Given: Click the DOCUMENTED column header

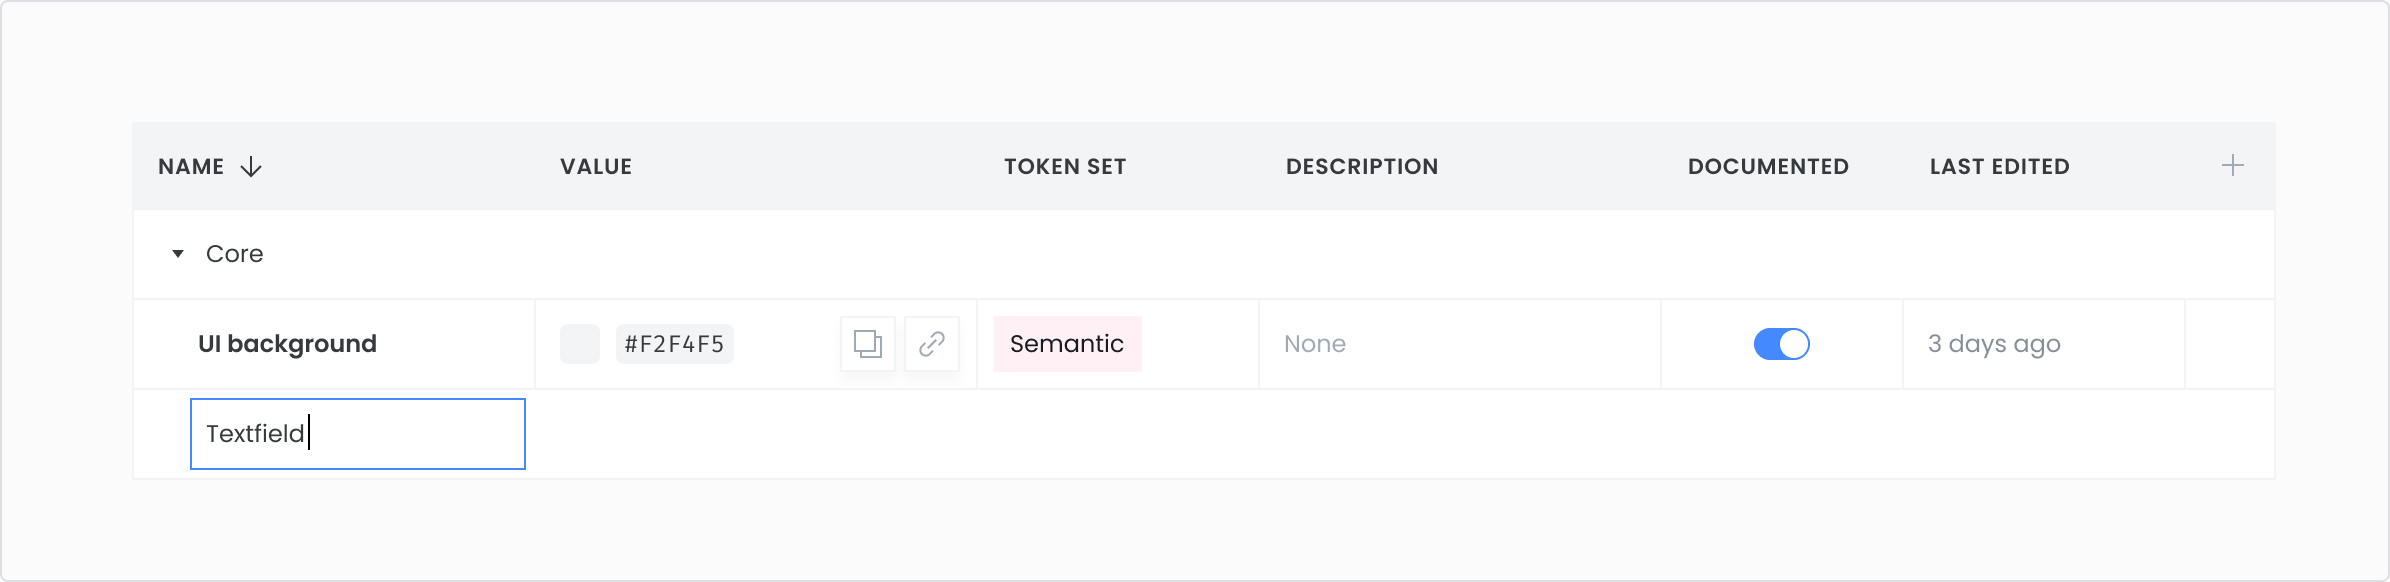Looking at the screenshot, I should [1768, 167].
